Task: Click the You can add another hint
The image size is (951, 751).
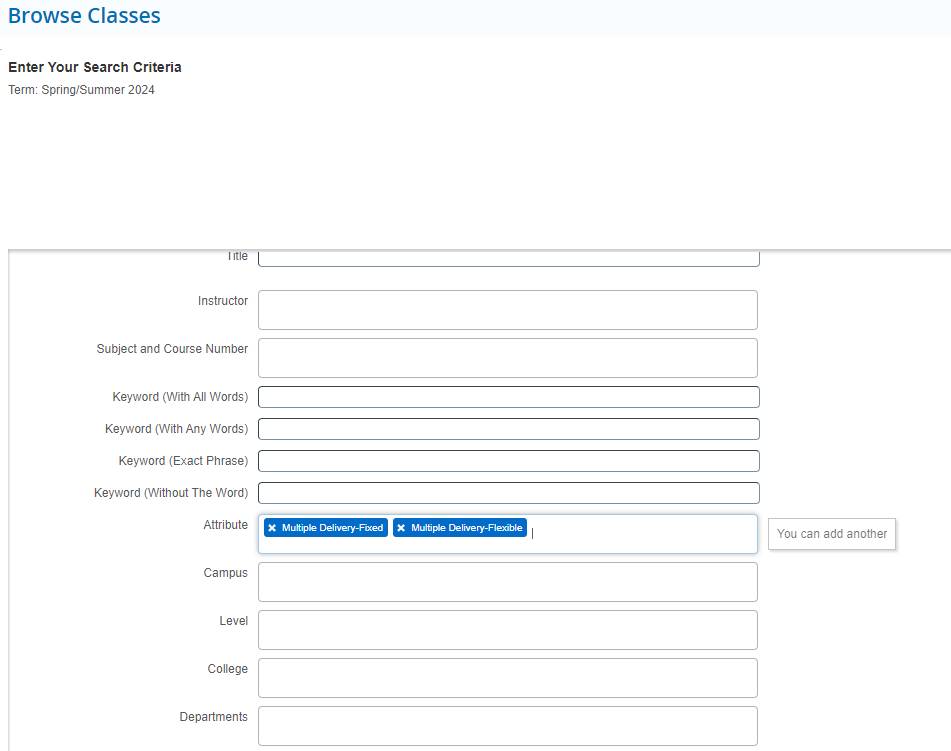Action: (x=831, y=534)
